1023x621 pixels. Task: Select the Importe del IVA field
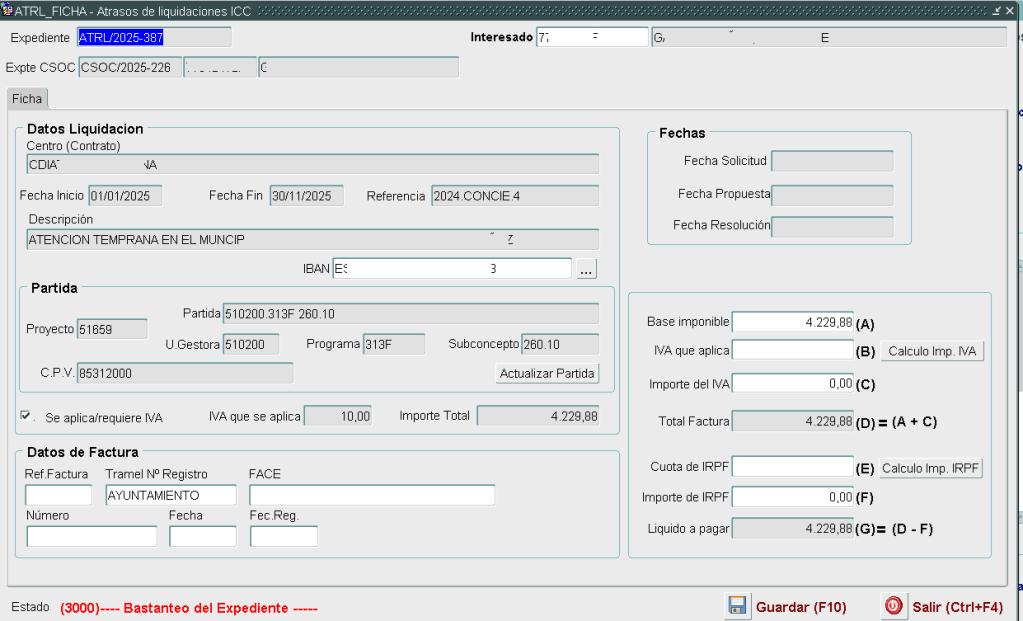(x=793, y=383)
